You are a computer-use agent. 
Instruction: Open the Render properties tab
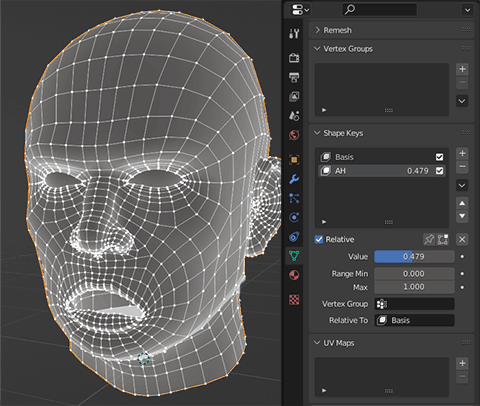(x=294, y=58)
